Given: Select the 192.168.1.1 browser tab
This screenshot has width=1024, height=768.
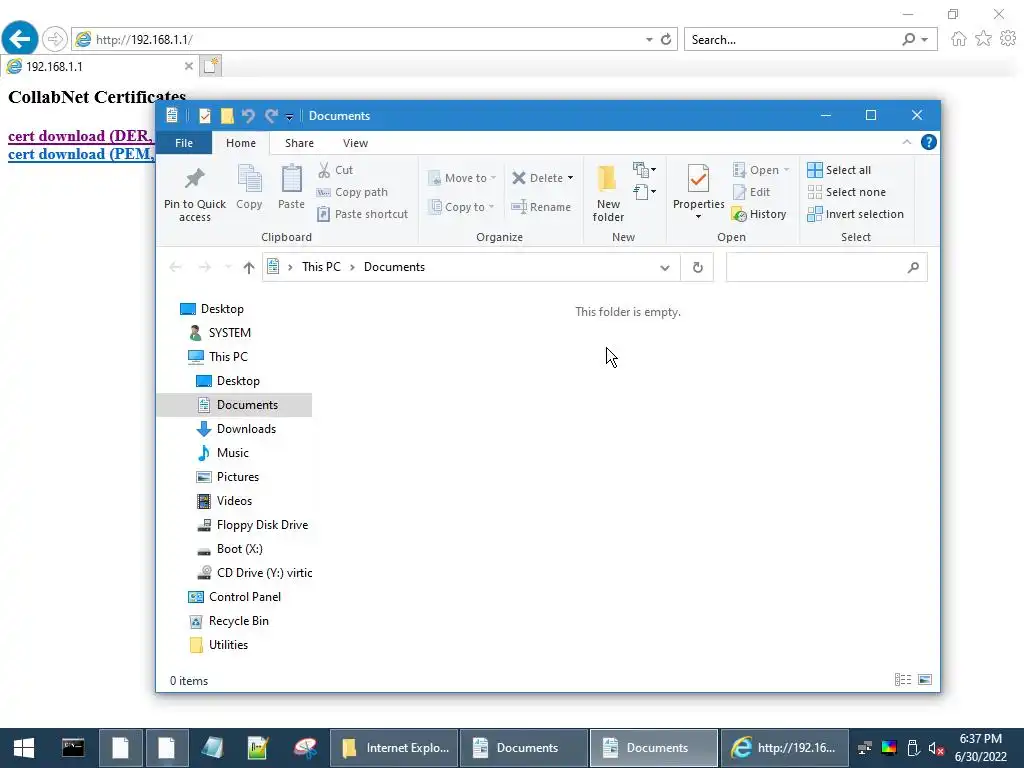Looking at the screenshot, I should pyautogui.click(x=98, y=66).
